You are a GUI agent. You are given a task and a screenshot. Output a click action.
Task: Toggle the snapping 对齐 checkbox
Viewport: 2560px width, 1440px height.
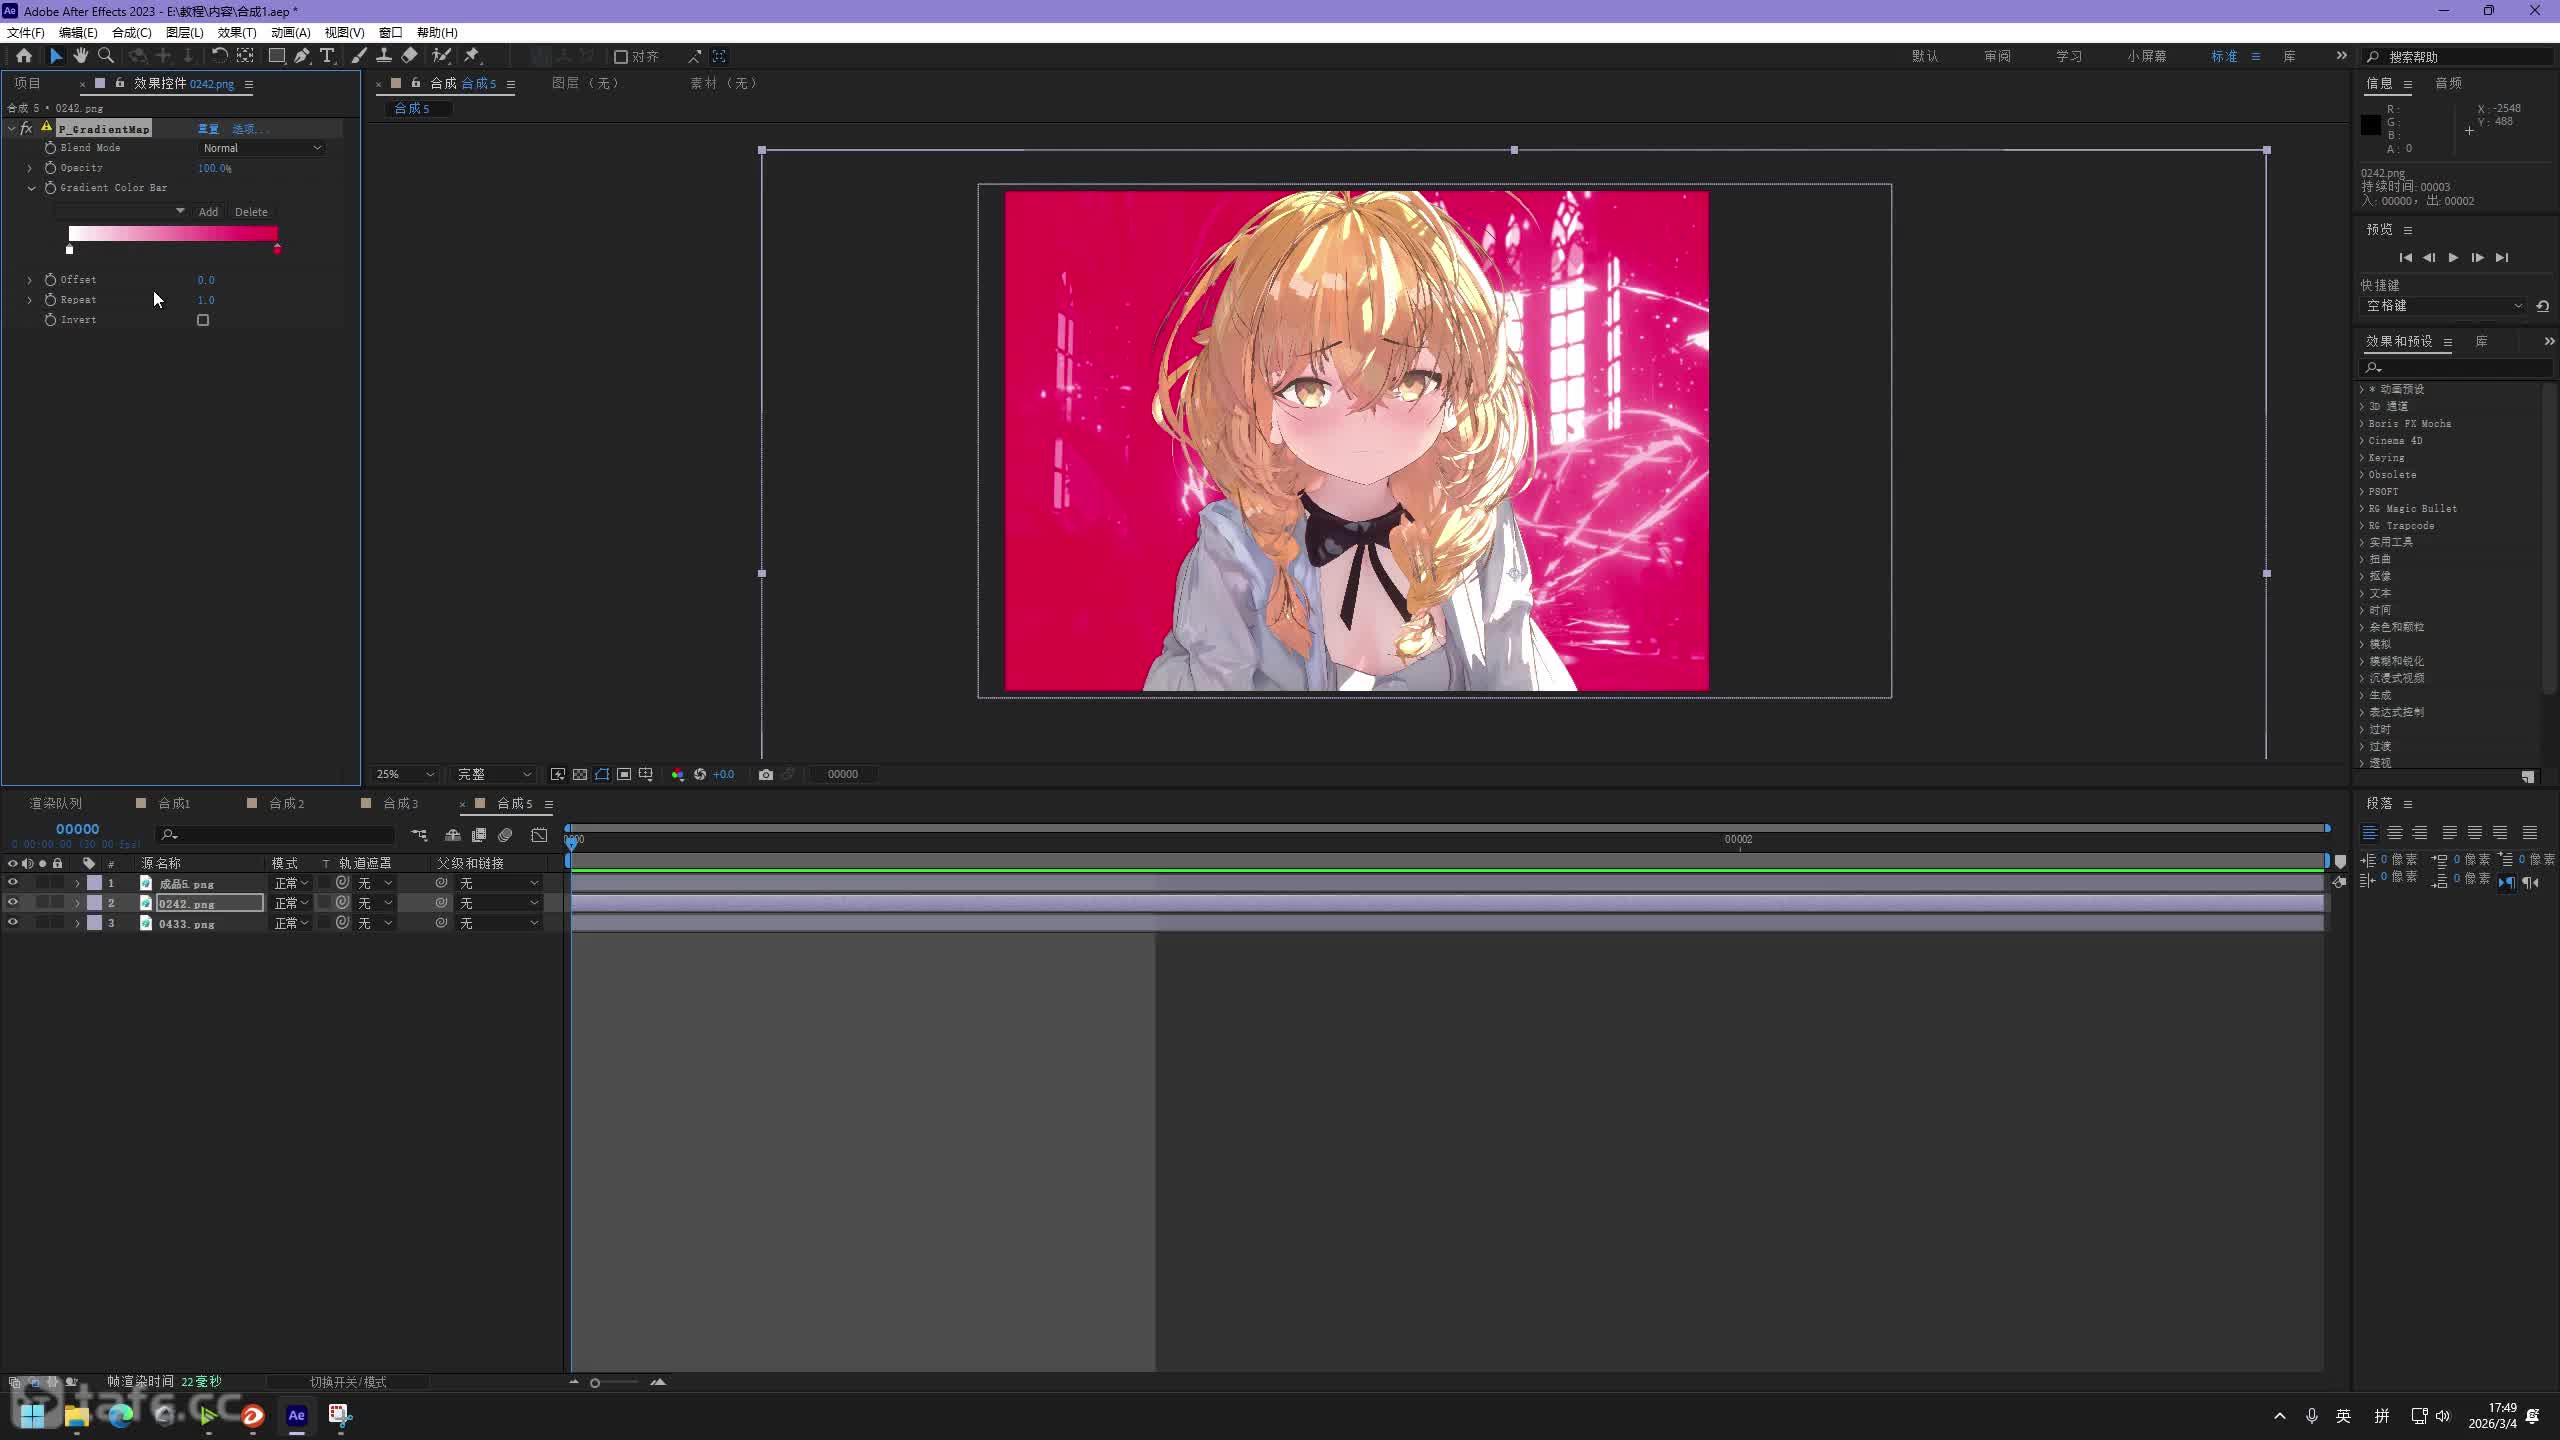tap(621, 57)
